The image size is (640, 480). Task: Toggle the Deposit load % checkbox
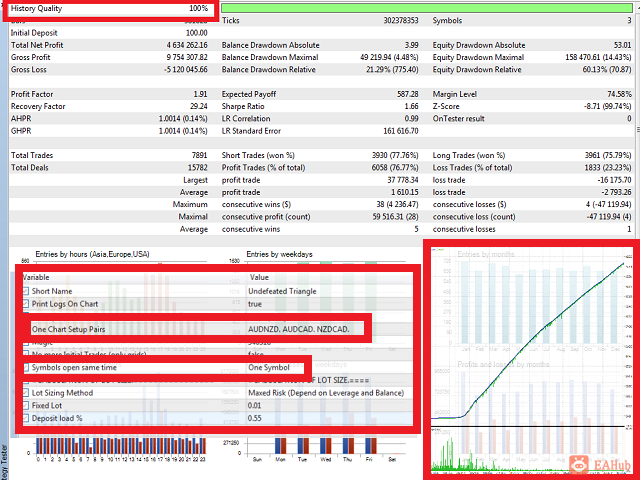(26, 418)
